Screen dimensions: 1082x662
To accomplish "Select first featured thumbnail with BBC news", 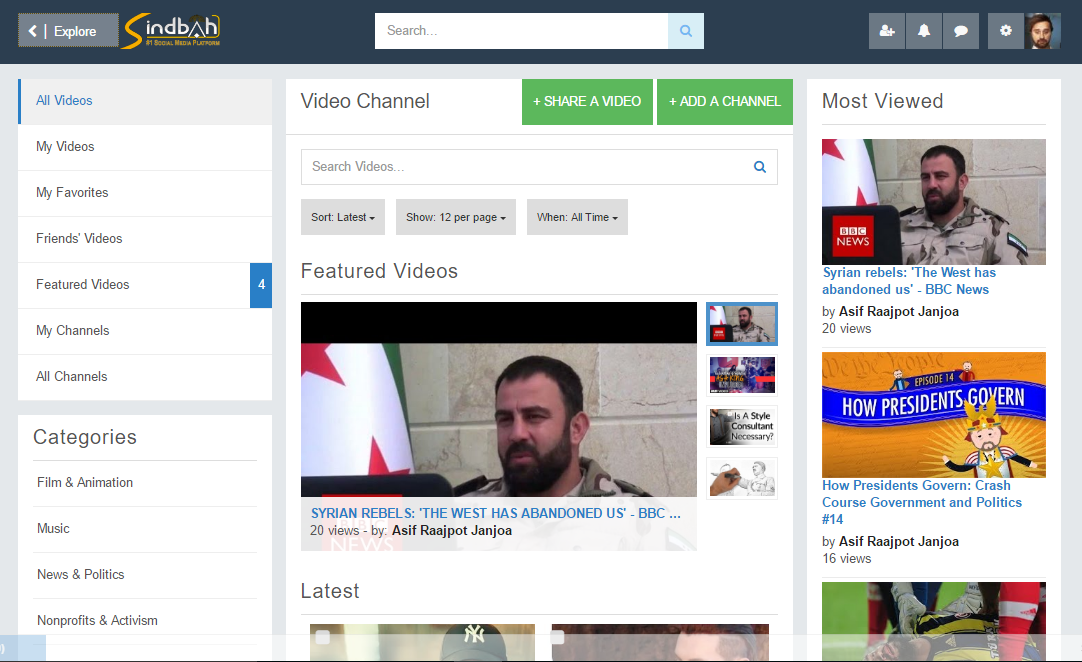I will point(742,324).
